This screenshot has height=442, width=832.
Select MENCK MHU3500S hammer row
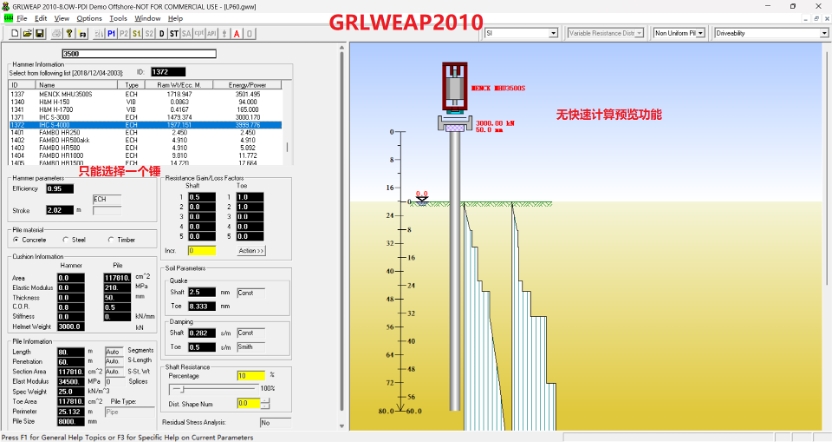pyautogui.click(x=60, y=94)
